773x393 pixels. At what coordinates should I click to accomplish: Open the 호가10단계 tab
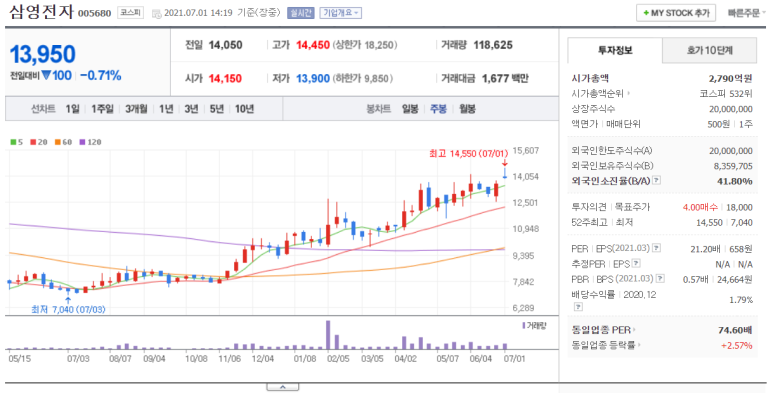click(x=709, y=50)
